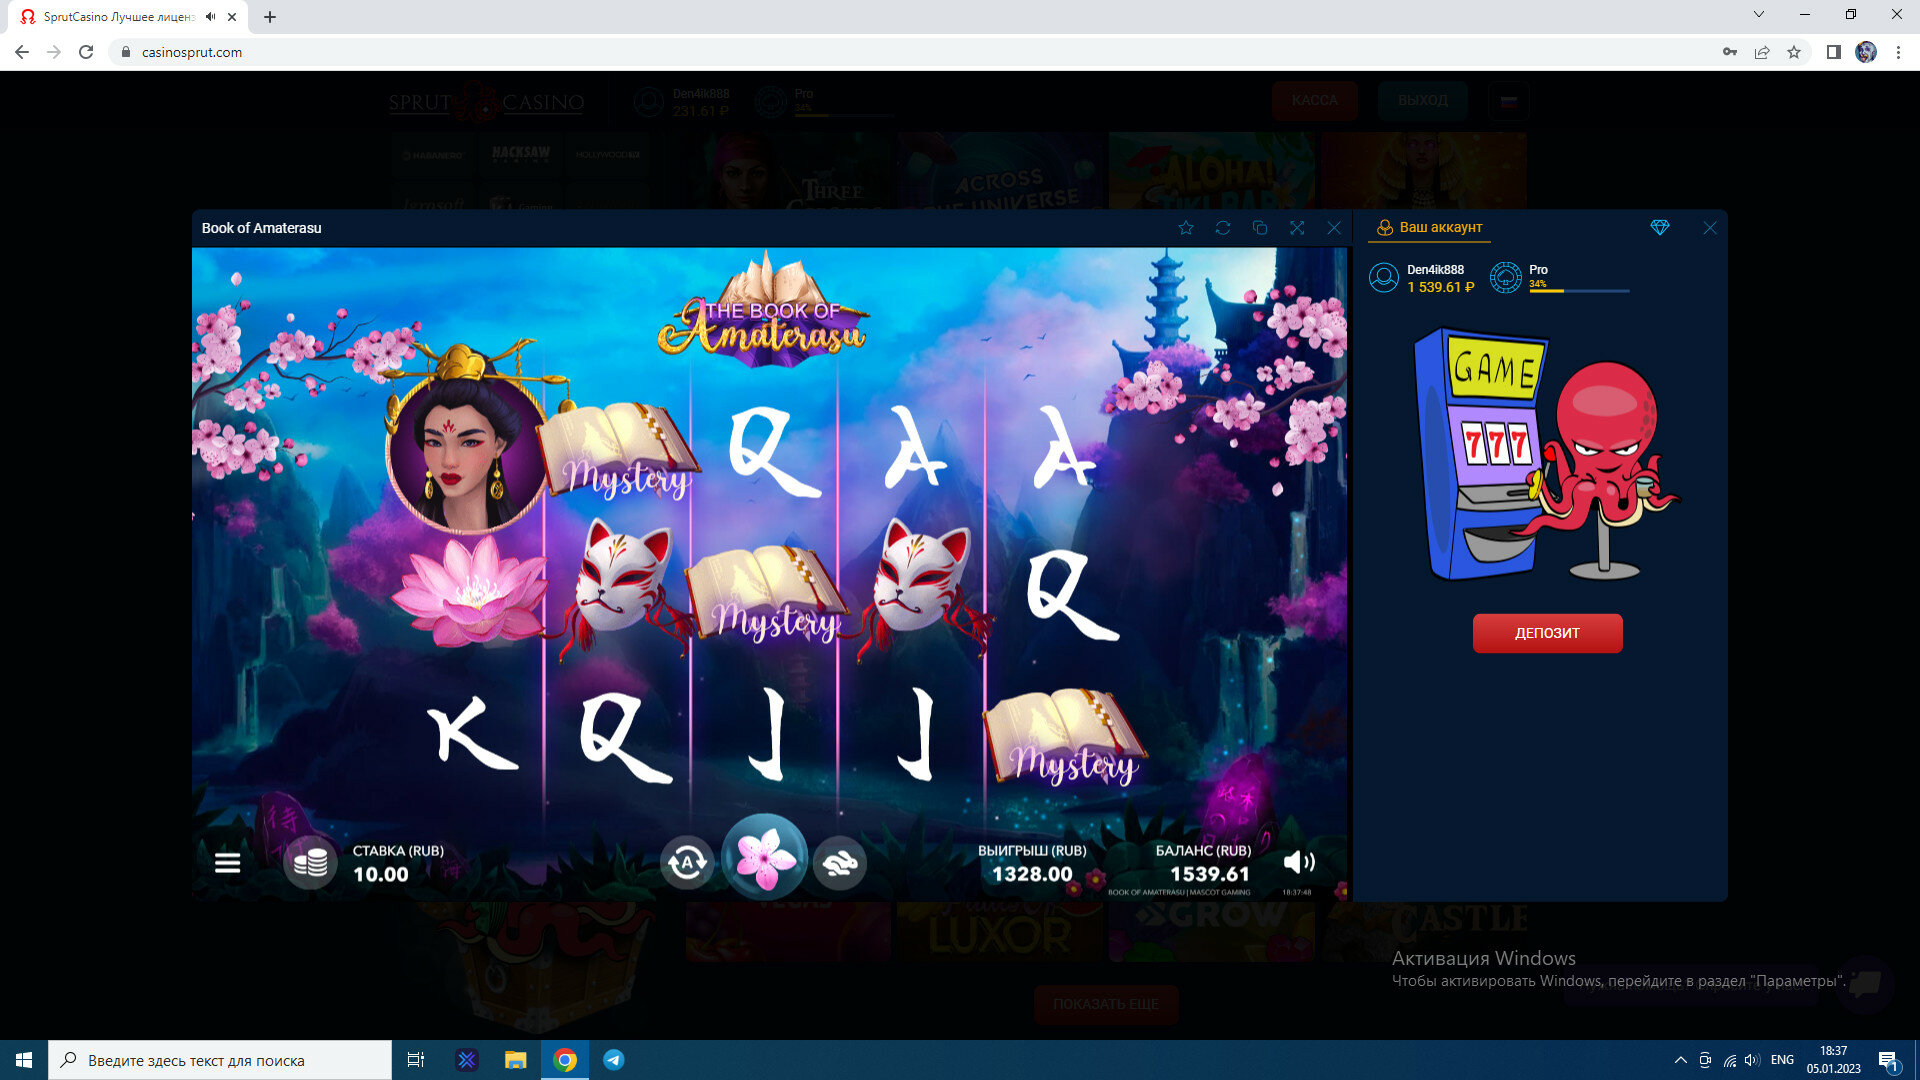Click the diamond bonus icon
Viewport: 1920px width, 1080px height.
[1660, 228]
